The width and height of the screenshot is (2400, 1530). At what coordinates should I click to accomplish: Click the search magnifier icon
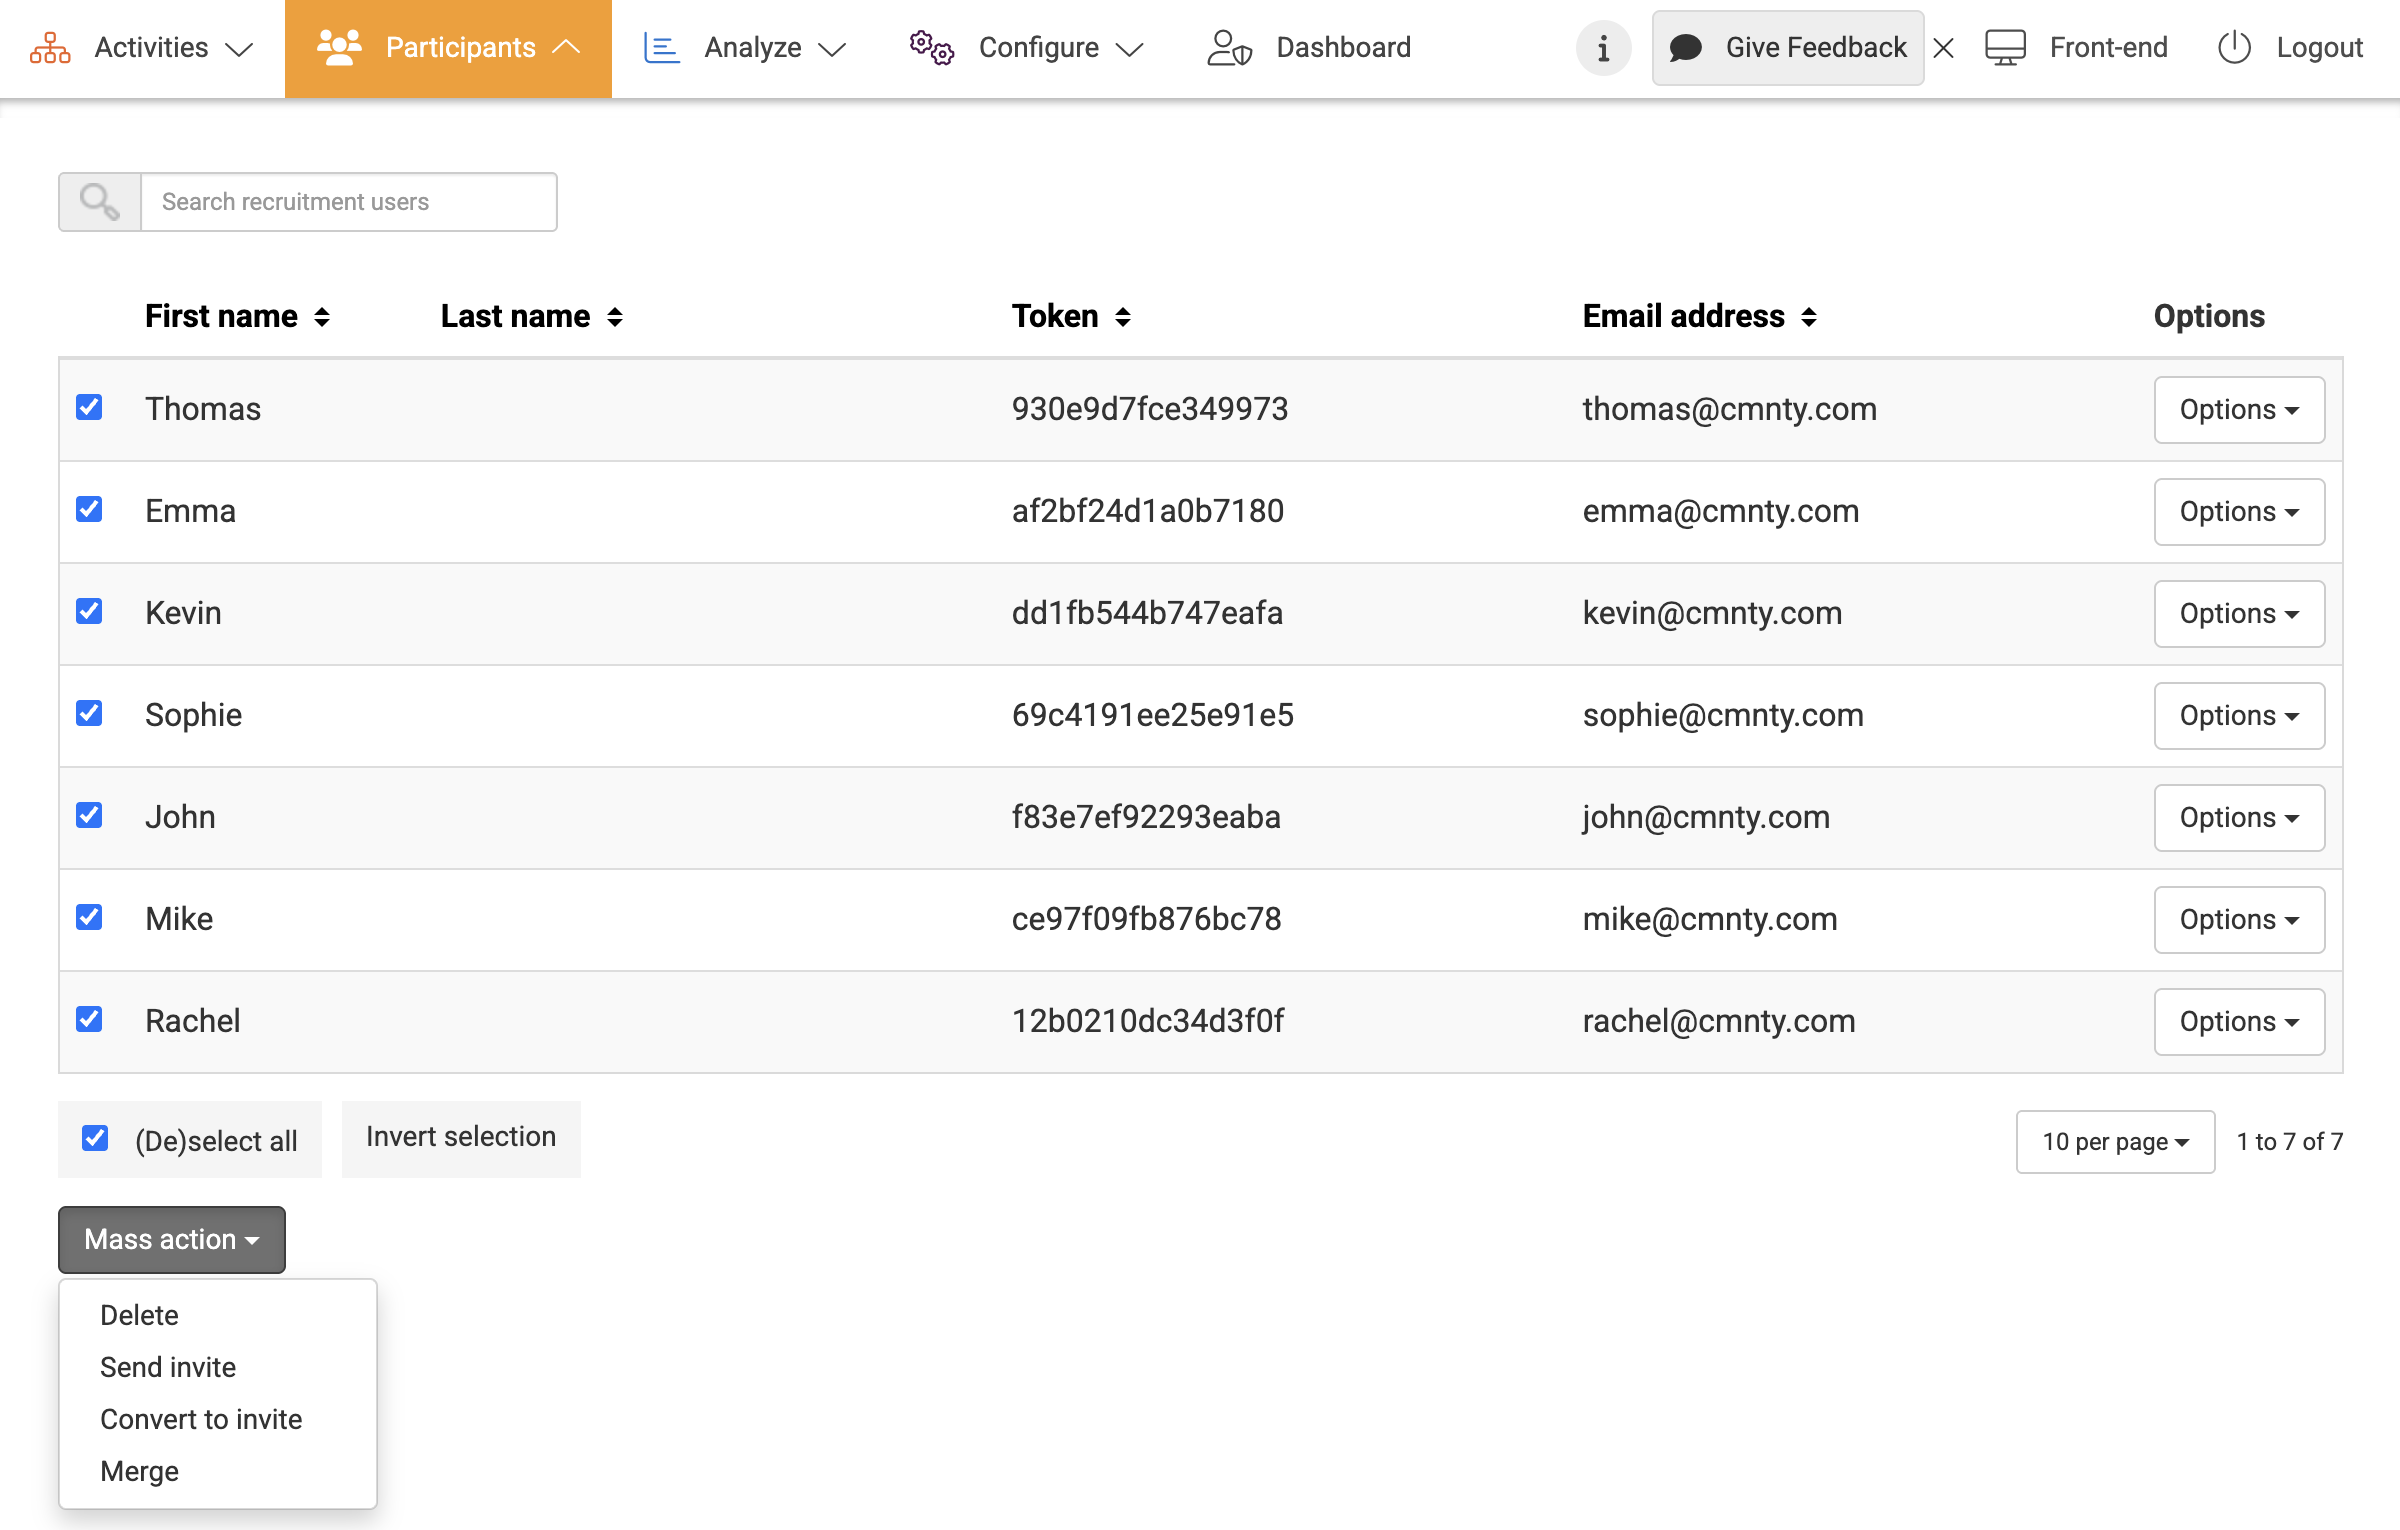(100, 202)
